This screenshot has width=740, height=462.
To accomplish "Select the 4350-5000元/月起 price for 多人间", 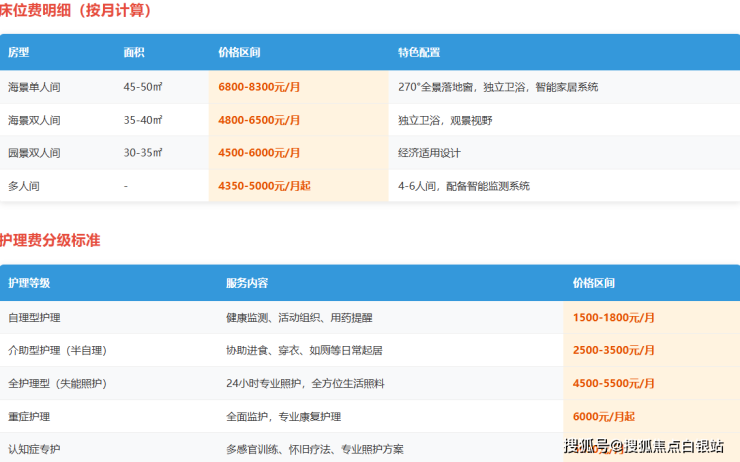I will pos(265,186).
